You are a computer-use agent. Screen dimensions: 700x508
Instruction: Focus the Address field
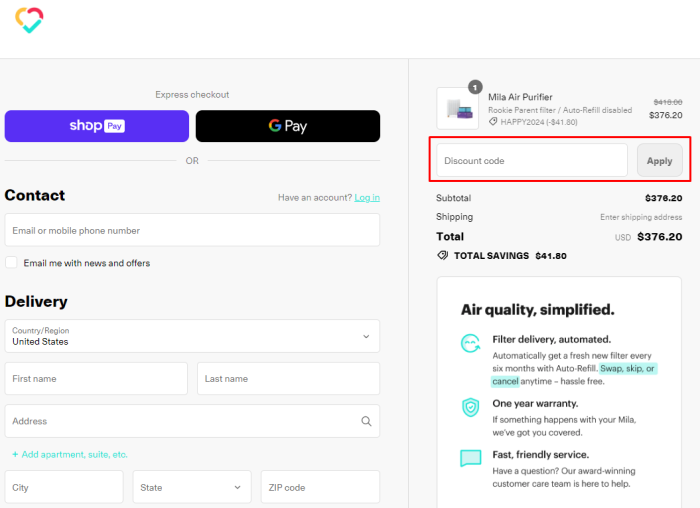pos(192,421)
